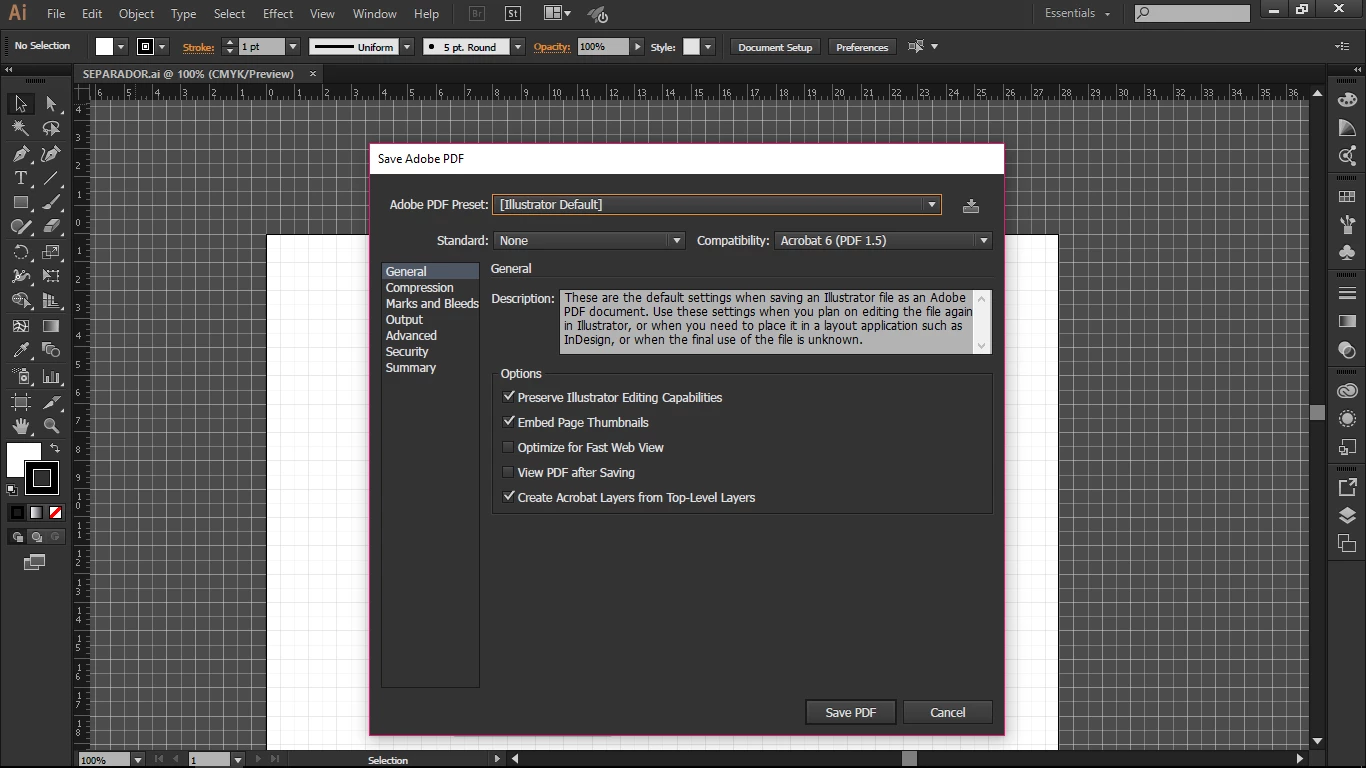Open the Window menu

pos(375,14)
